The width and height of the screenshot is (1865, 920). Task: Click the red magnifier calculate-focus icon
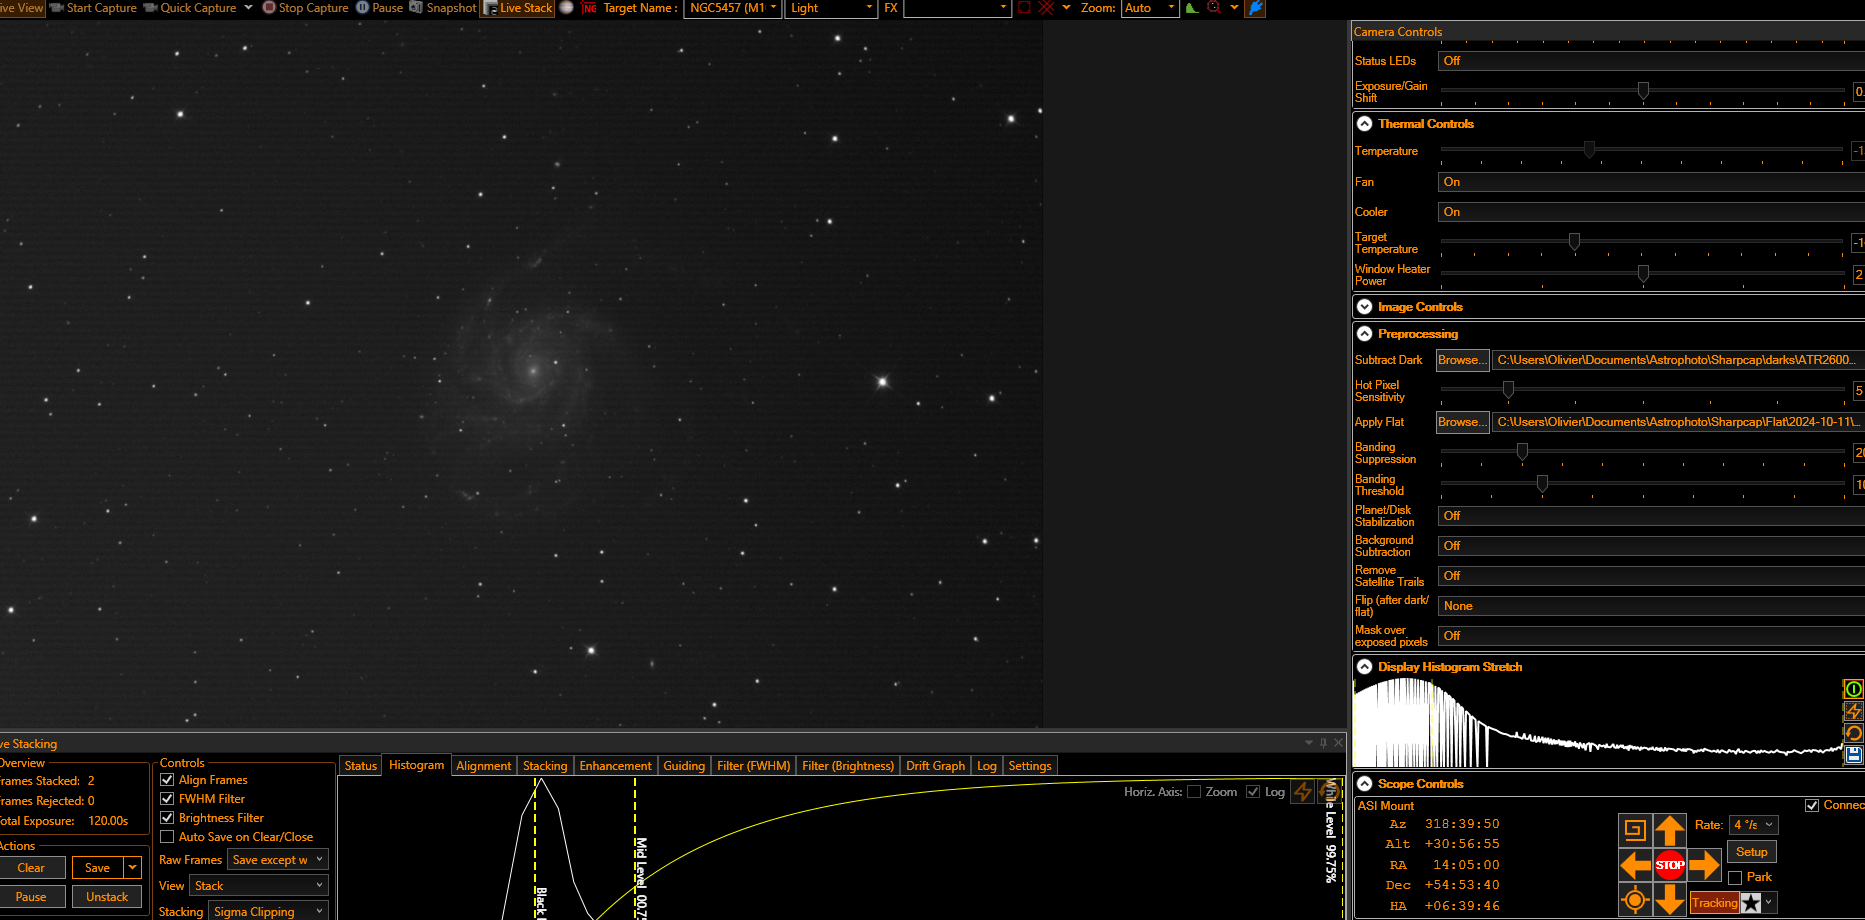point(1214,8)
